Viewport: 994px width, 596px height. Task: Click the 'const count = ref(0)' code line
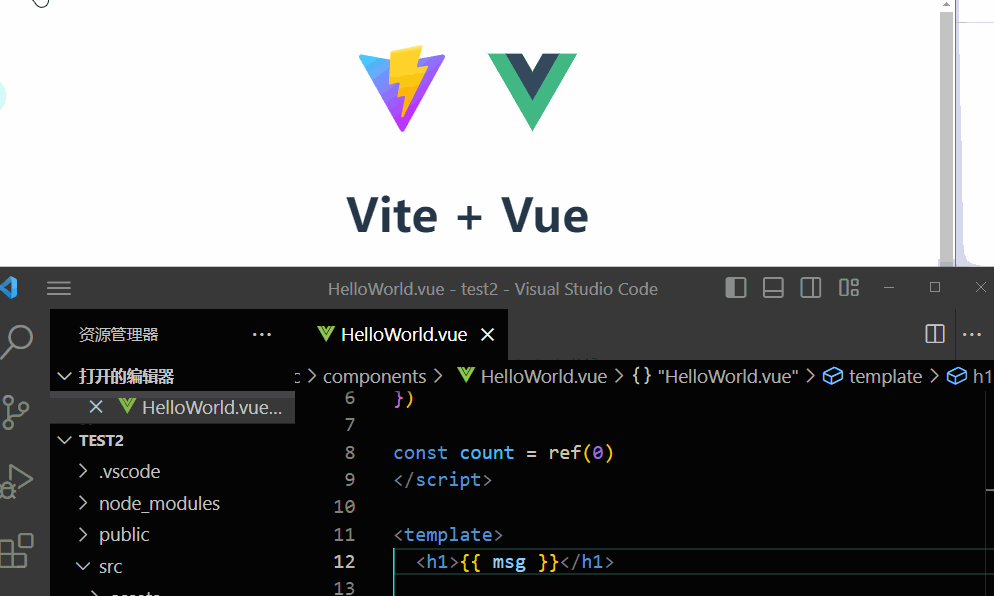click(503, 453)
